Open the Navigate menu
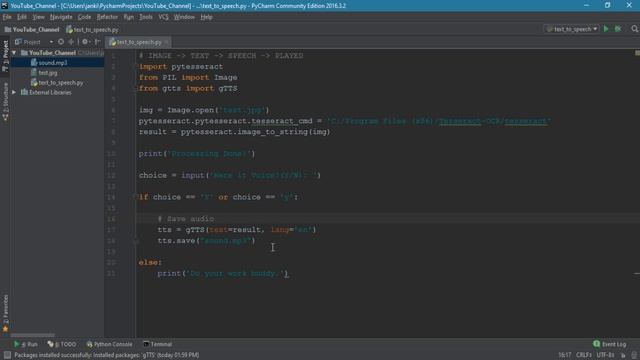Screen dimensions: 640x360 (61, 17)
